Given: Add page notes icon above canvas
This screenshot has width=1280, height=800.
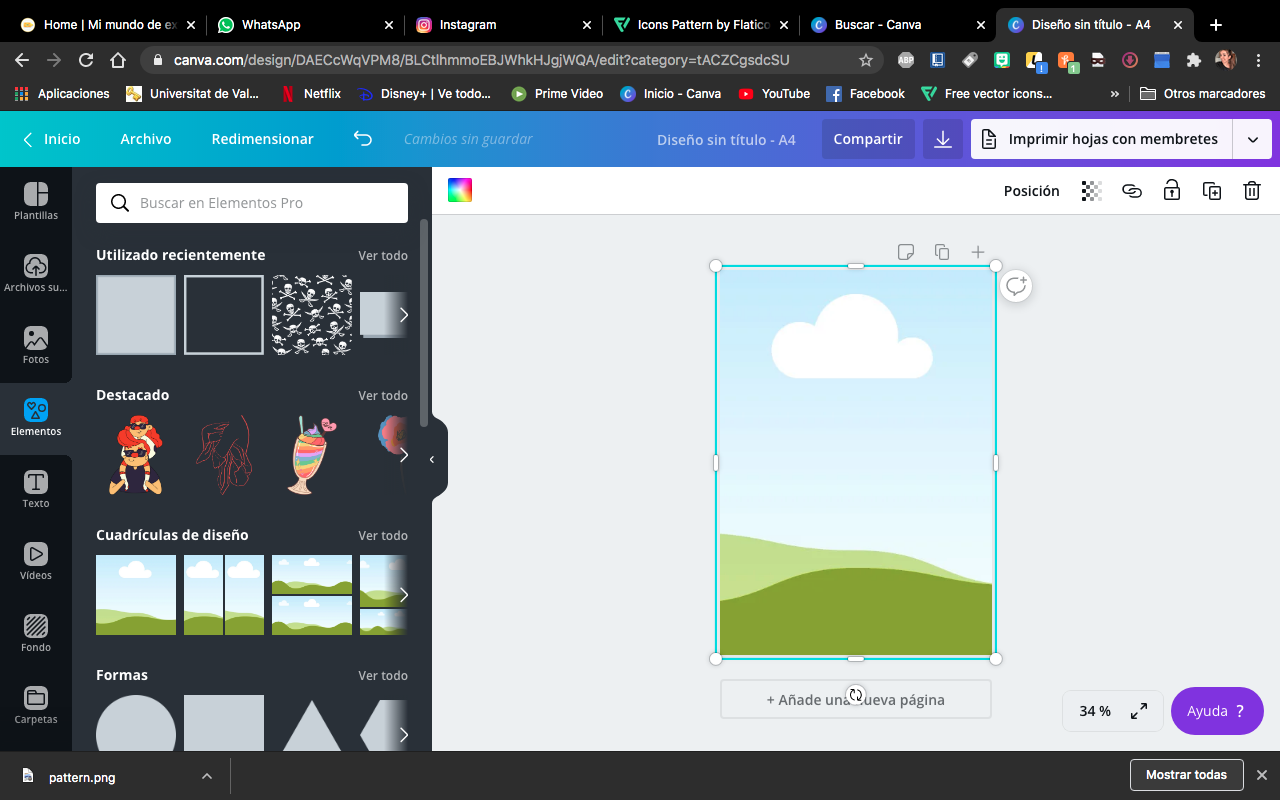Looking at the screenshot, I should pyautogui.click(x=906, y=252).
